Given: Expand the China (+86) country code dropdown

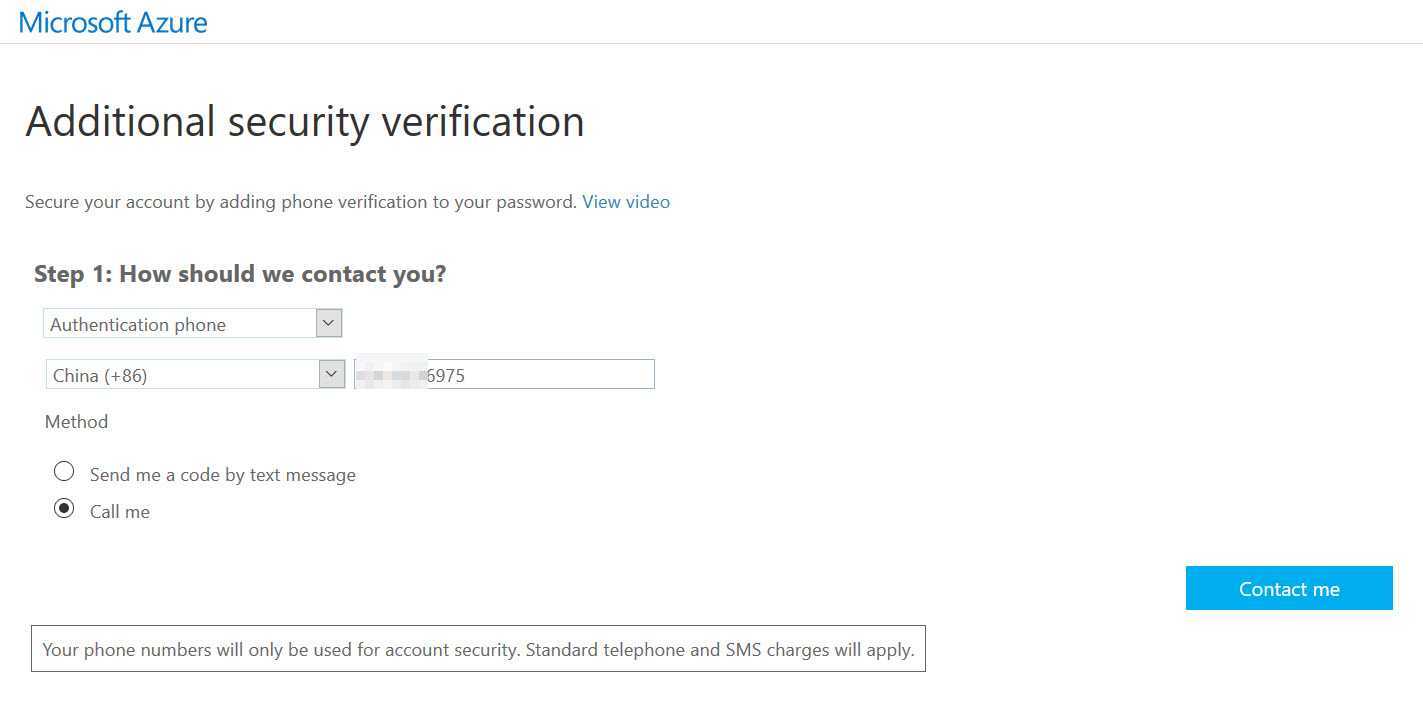Looking at the screenshot, I should [183, 375].
